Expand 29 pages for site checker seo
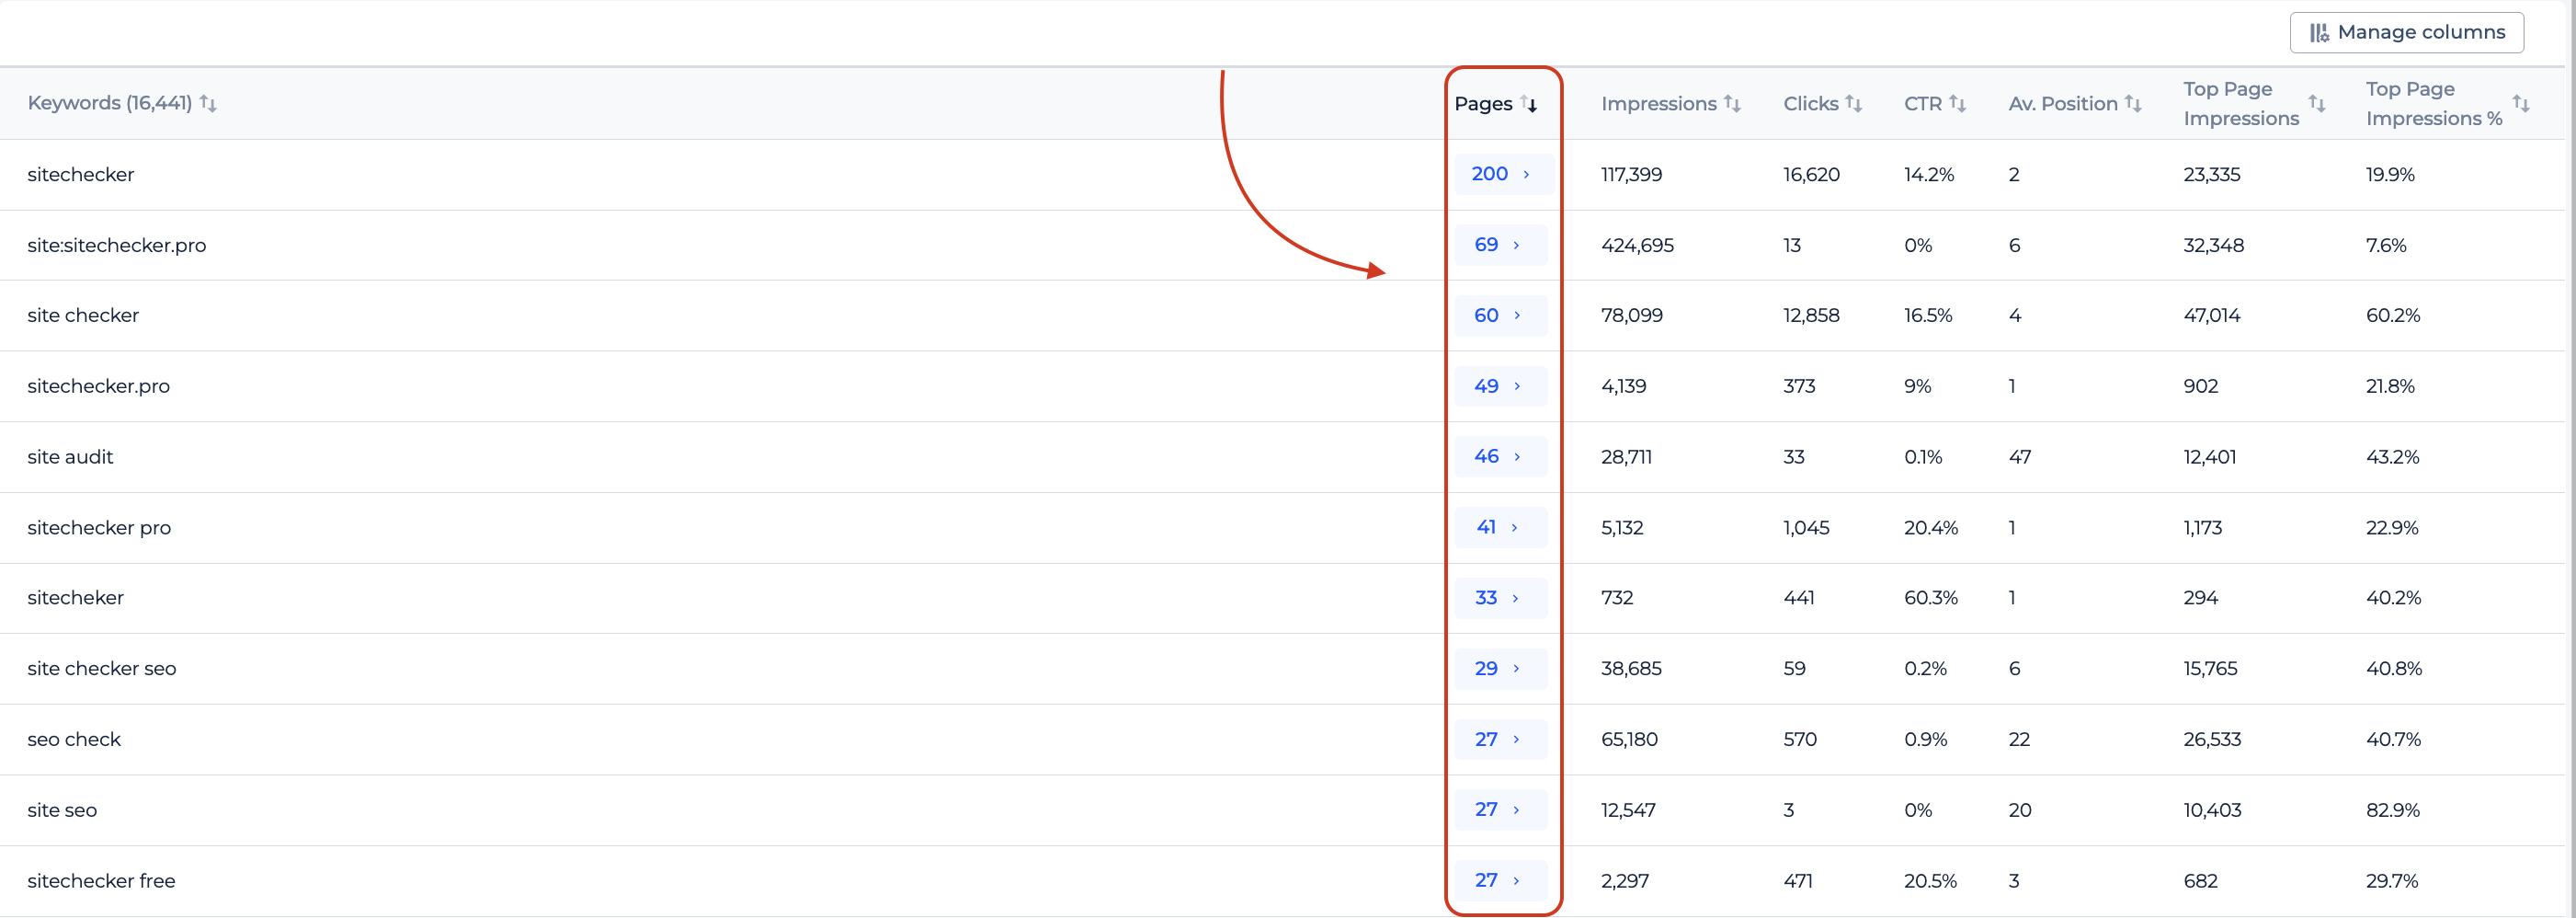The height and width of the screenshot is (918, 2576). pos(1501,668)
